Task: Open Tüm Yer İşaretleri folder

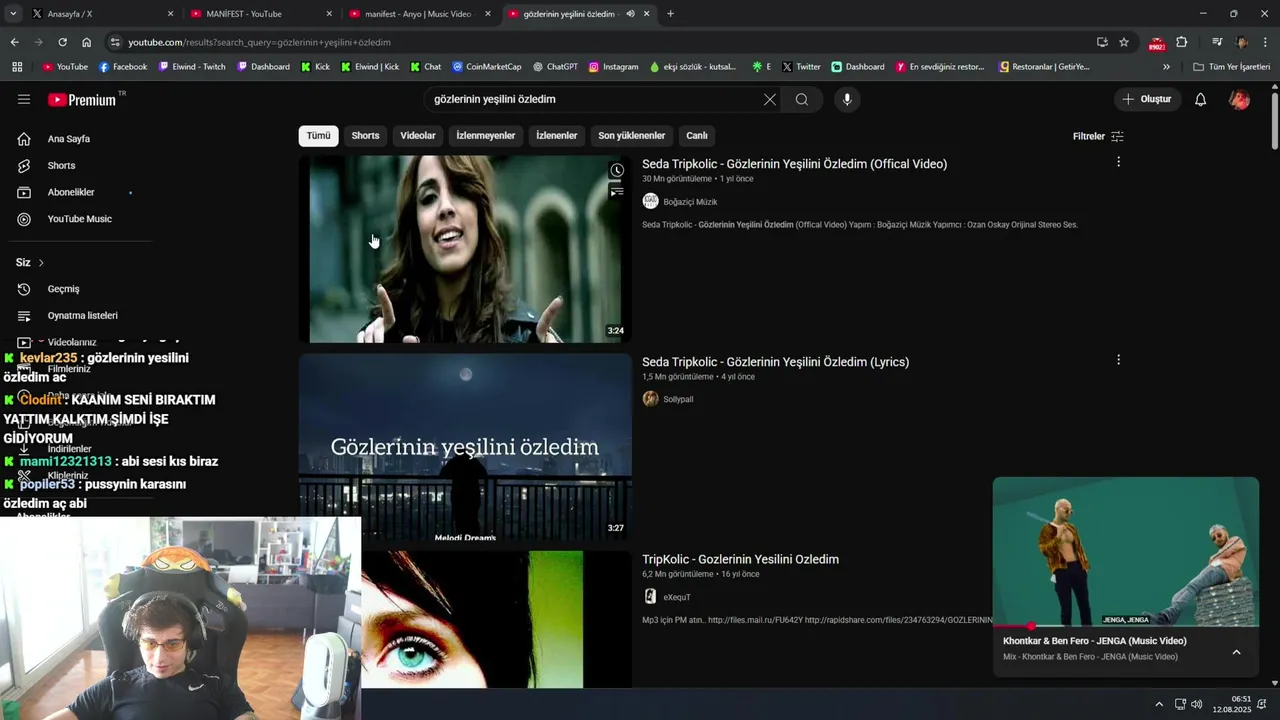Action: [x=1231, y=67]
